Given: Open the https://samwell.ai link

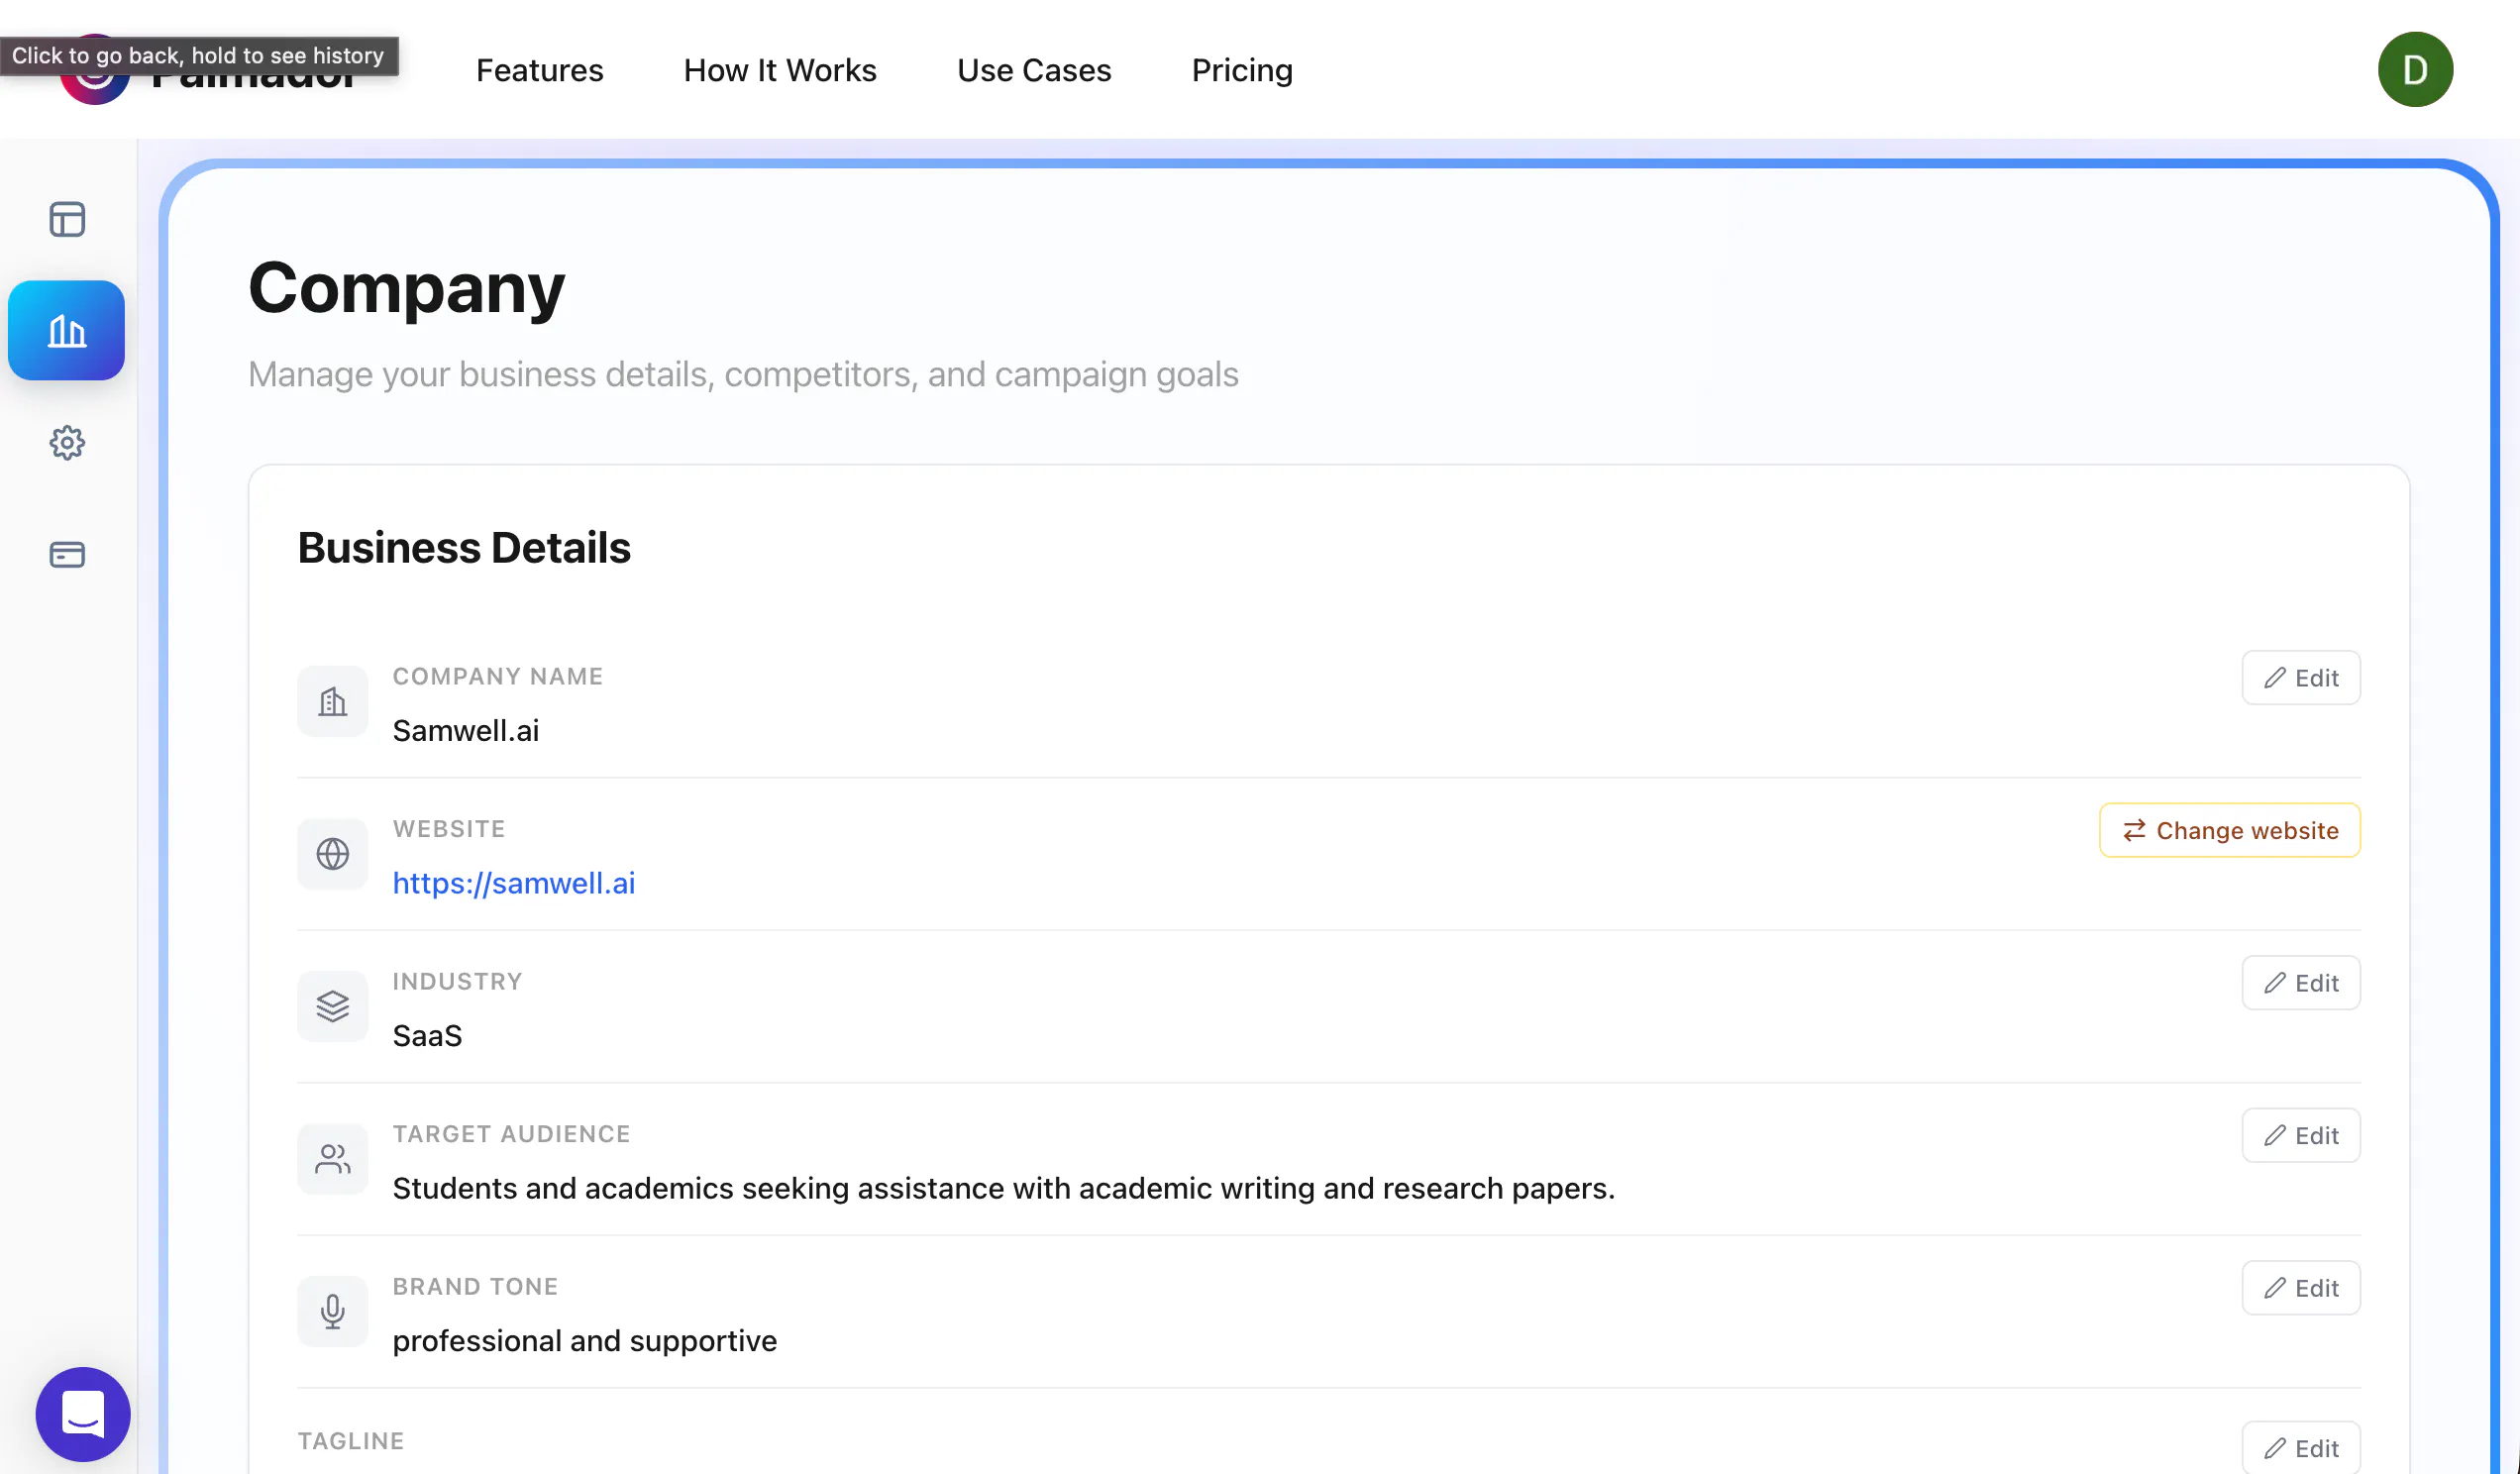Looking at the screenshot, I should point(514,883).
